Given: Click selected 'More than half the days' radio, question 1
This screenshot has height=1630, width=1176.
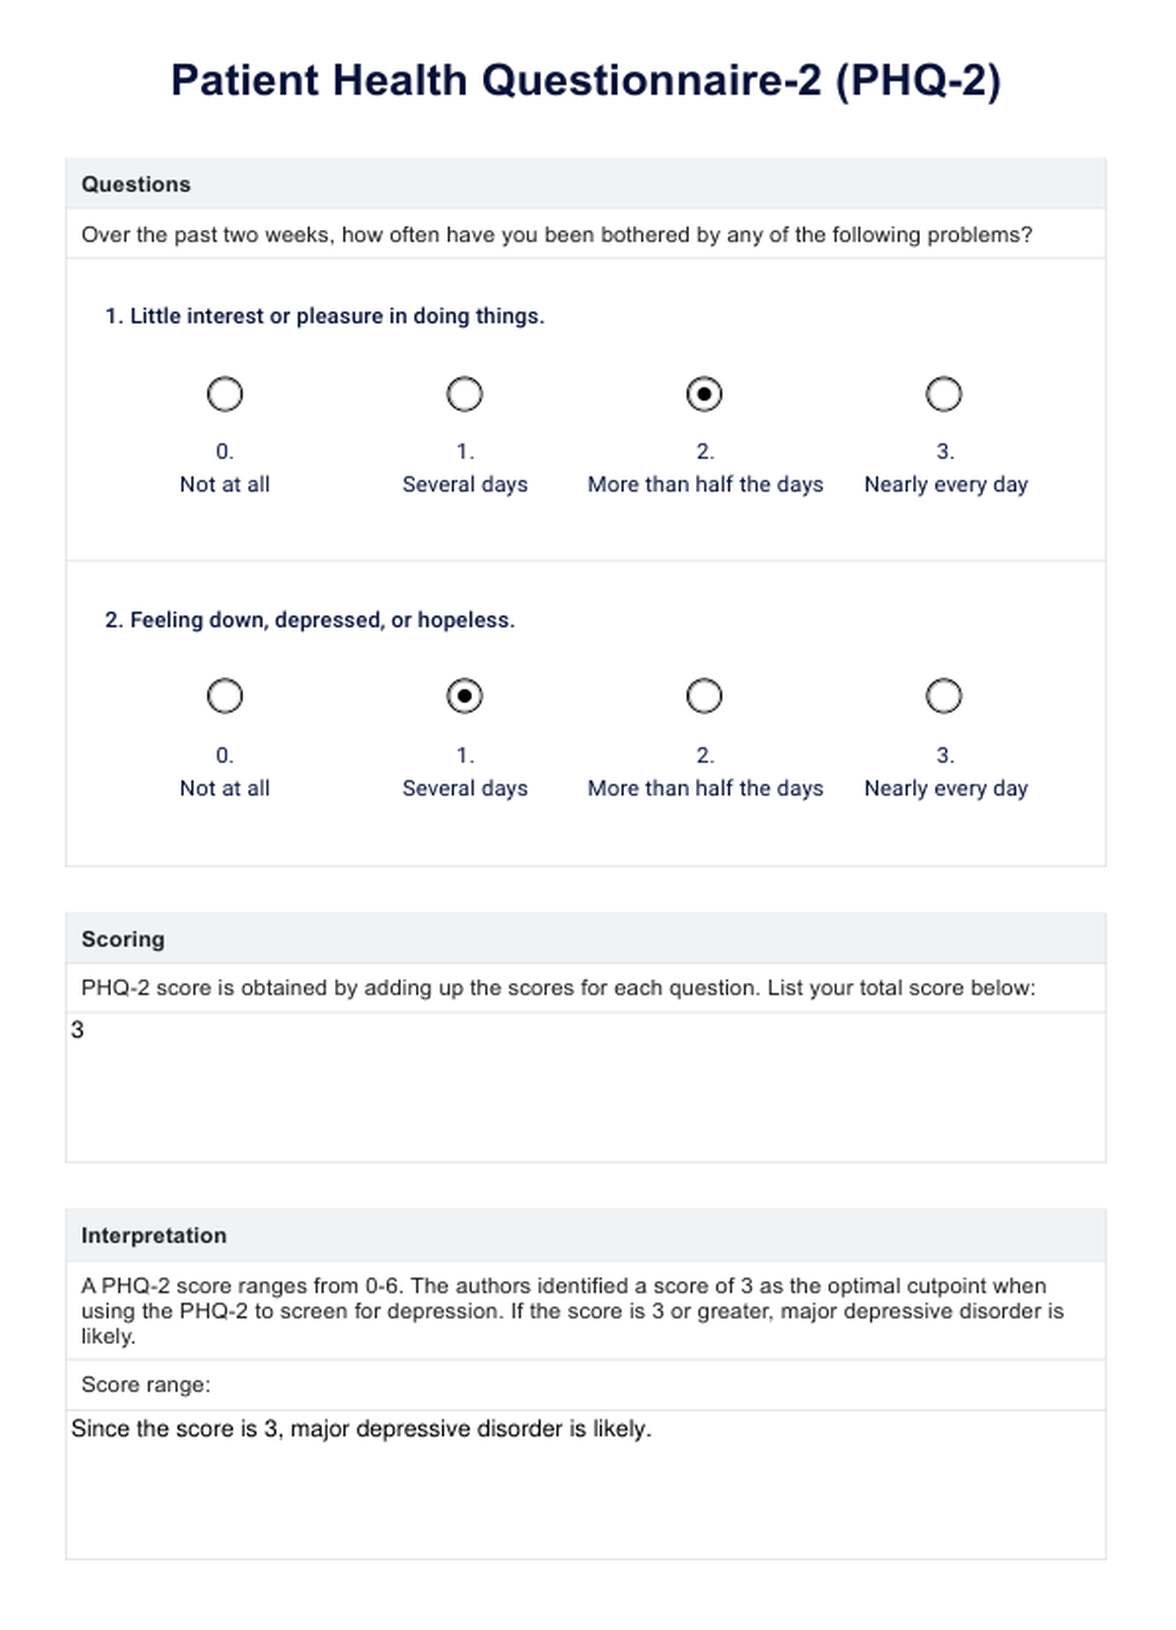Looking at the screenshot, I should click(x=704, y=394).
